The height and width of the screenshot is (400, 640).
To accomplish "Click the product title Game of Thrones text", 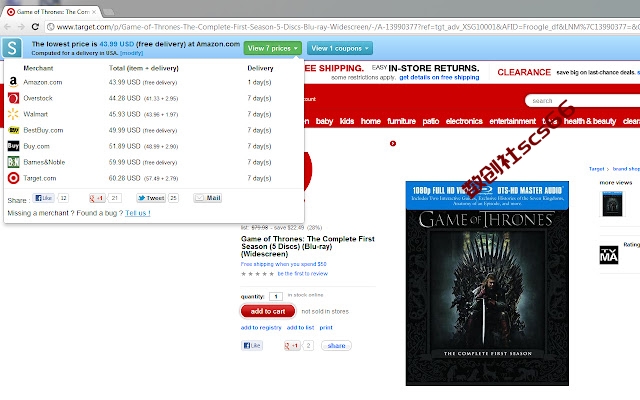I will pyautogui.click(x=307, y=246).
